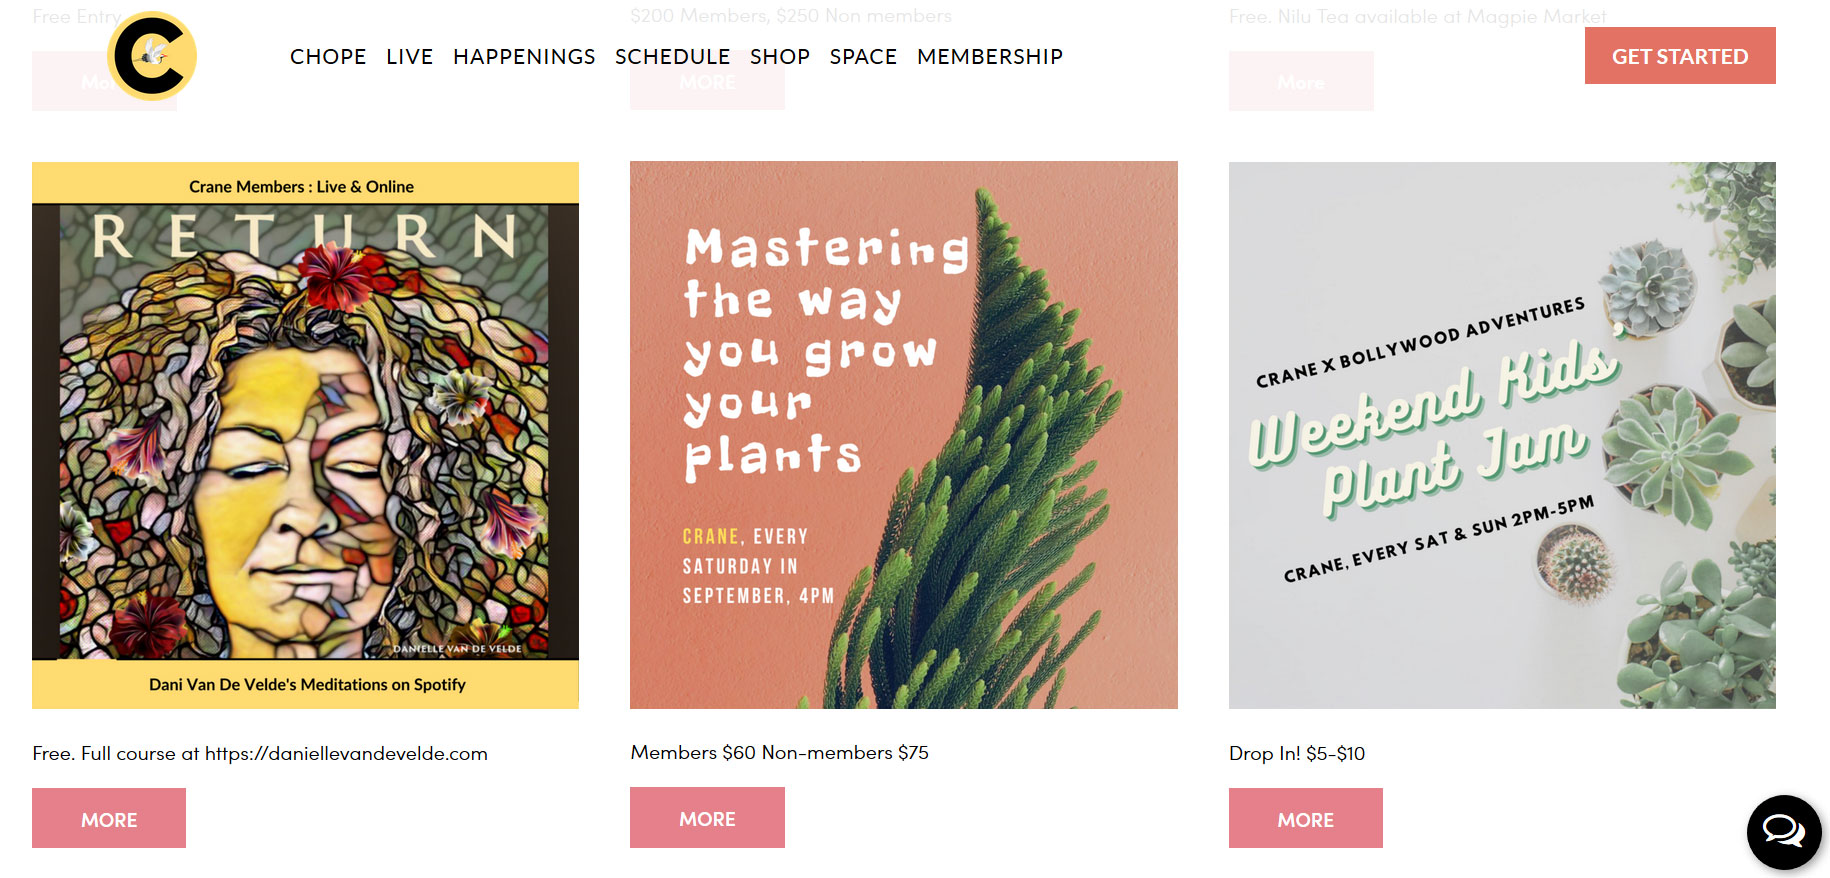Open the SPACE navigation link
This screenshot has width=1830, height=878.
863,57
